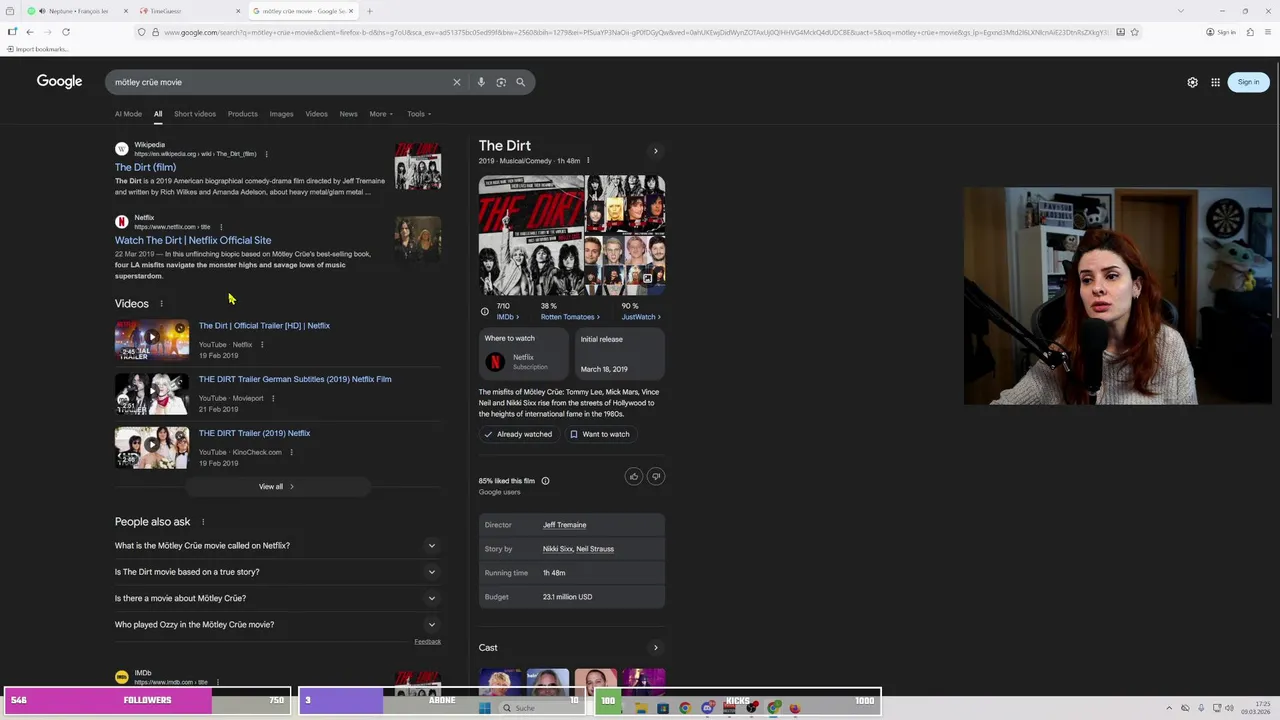The image size is (1280, 720).
Task: Clear the search box with the X icon
Action: pos(457,82)
